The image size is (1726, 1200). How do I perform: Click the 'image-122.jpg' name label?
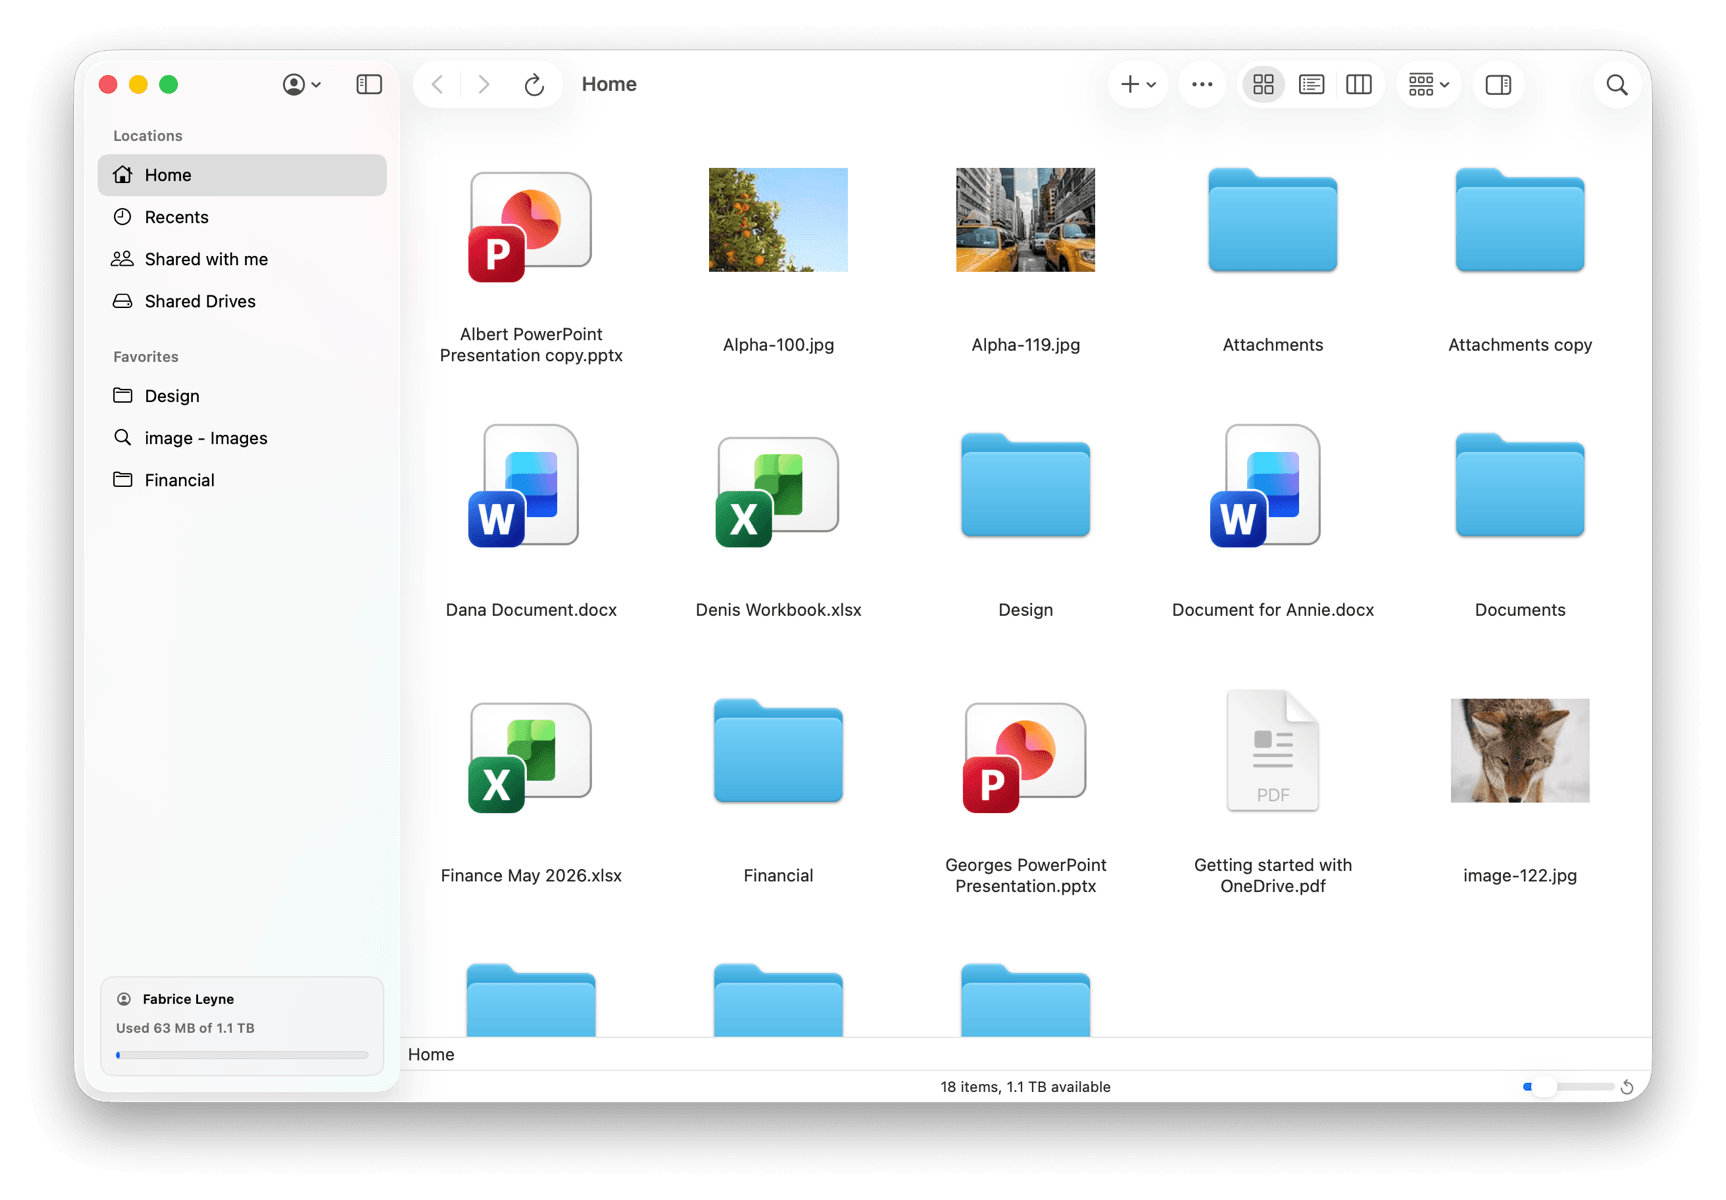(x=1519, y=876)
